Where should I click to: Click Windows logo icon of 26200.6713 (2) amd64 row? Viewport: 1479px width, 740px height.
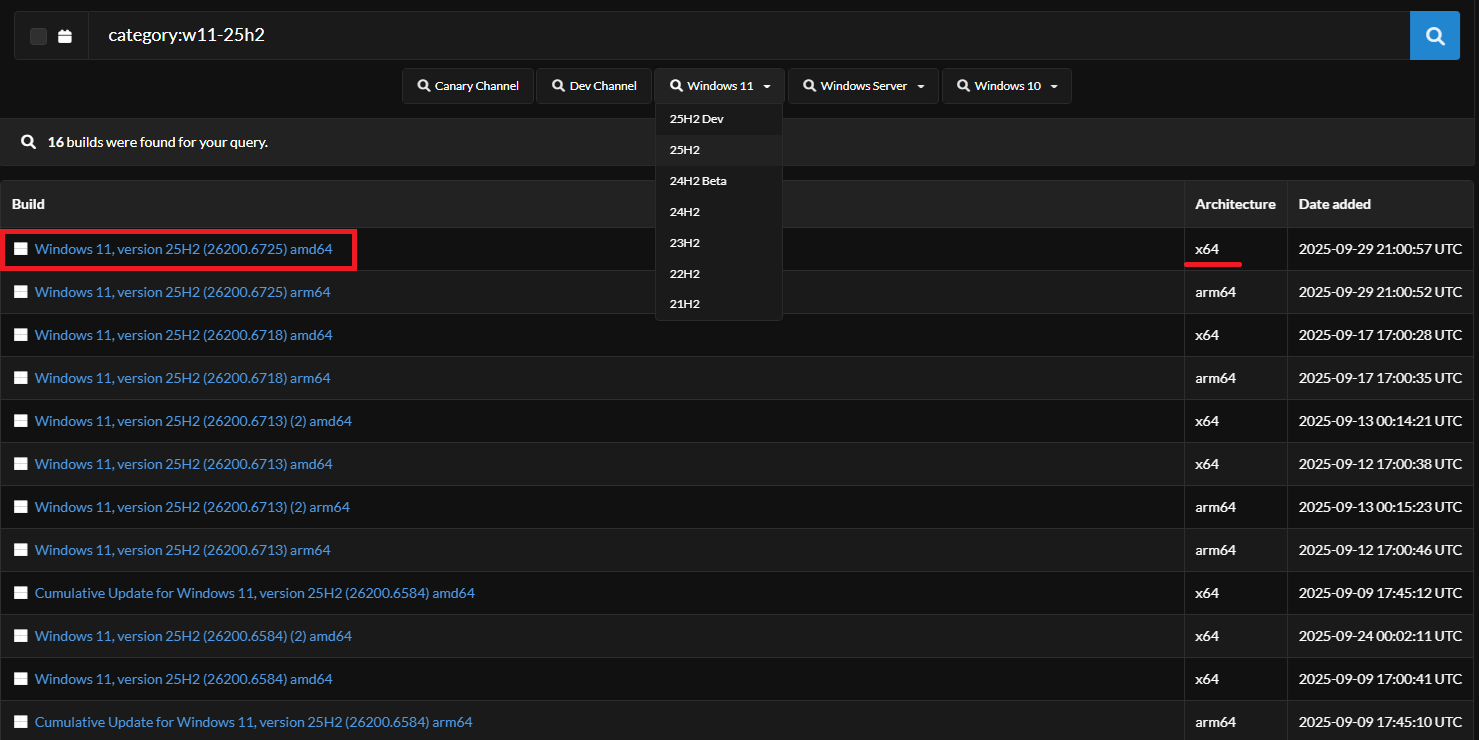pos(21,421)
